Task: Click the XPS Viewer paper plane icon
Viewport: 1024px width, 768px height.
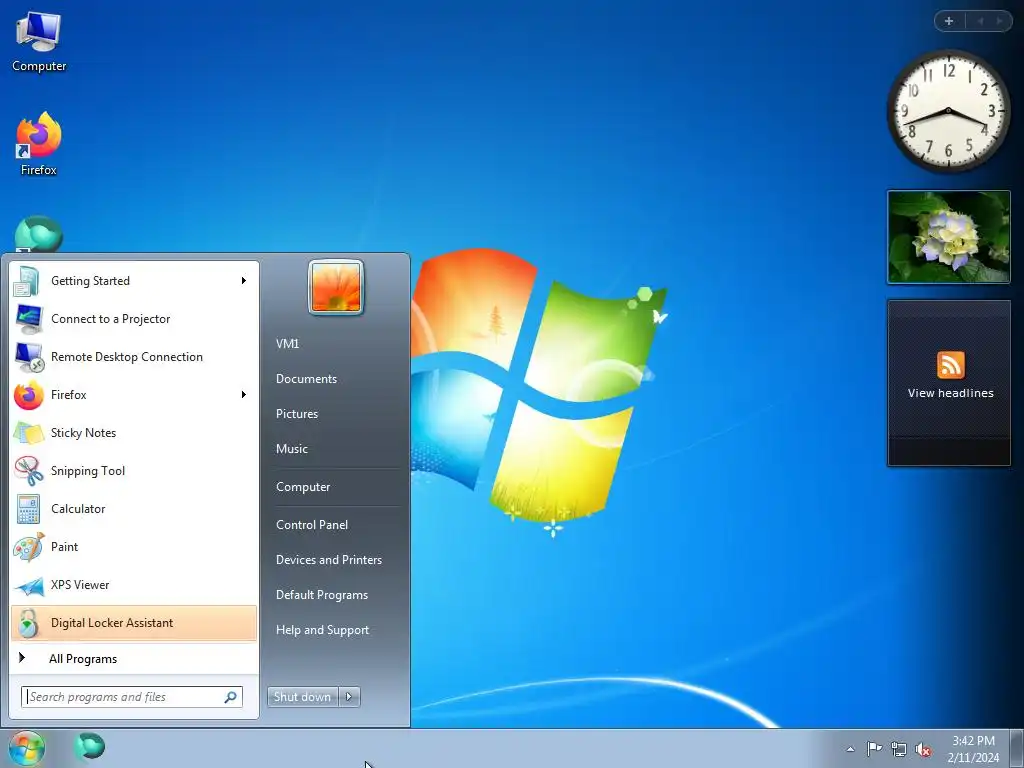Action: click(x=28, y=585)
